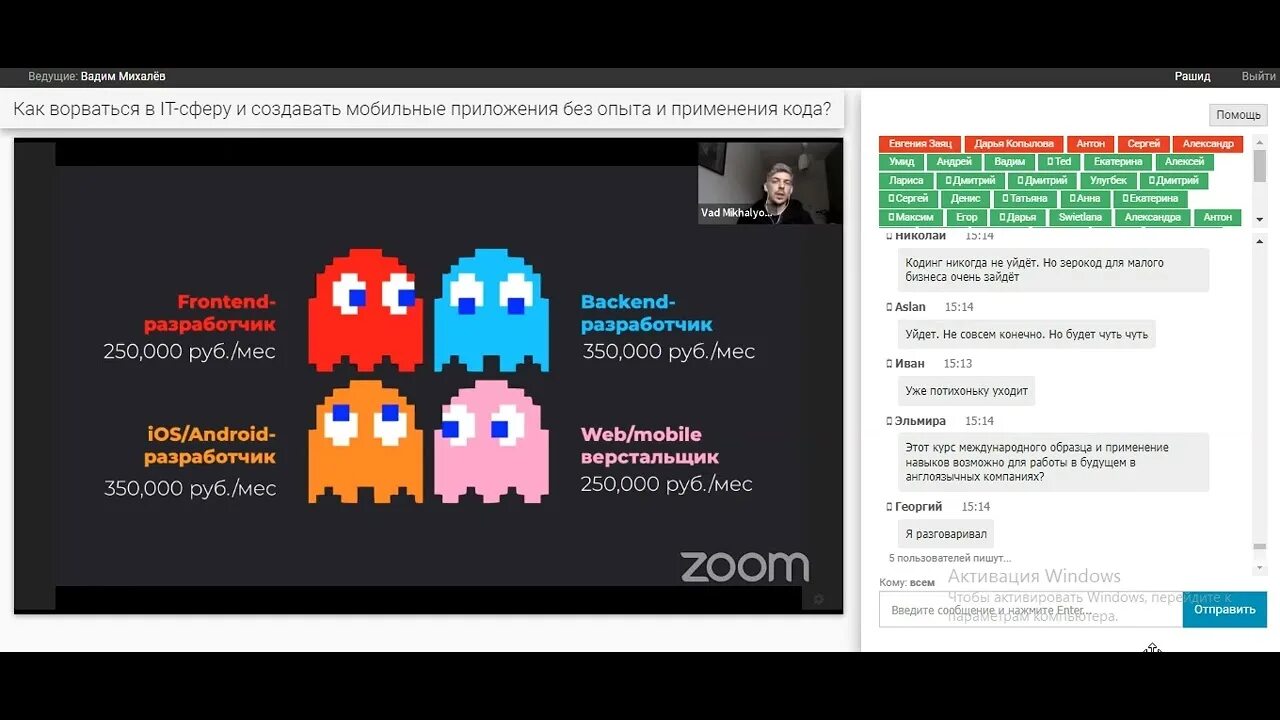This screenshot has width=1280, height=720.
Task: Select the red participant chip Дарья Копылова
Action: (x=1014, y=144)
